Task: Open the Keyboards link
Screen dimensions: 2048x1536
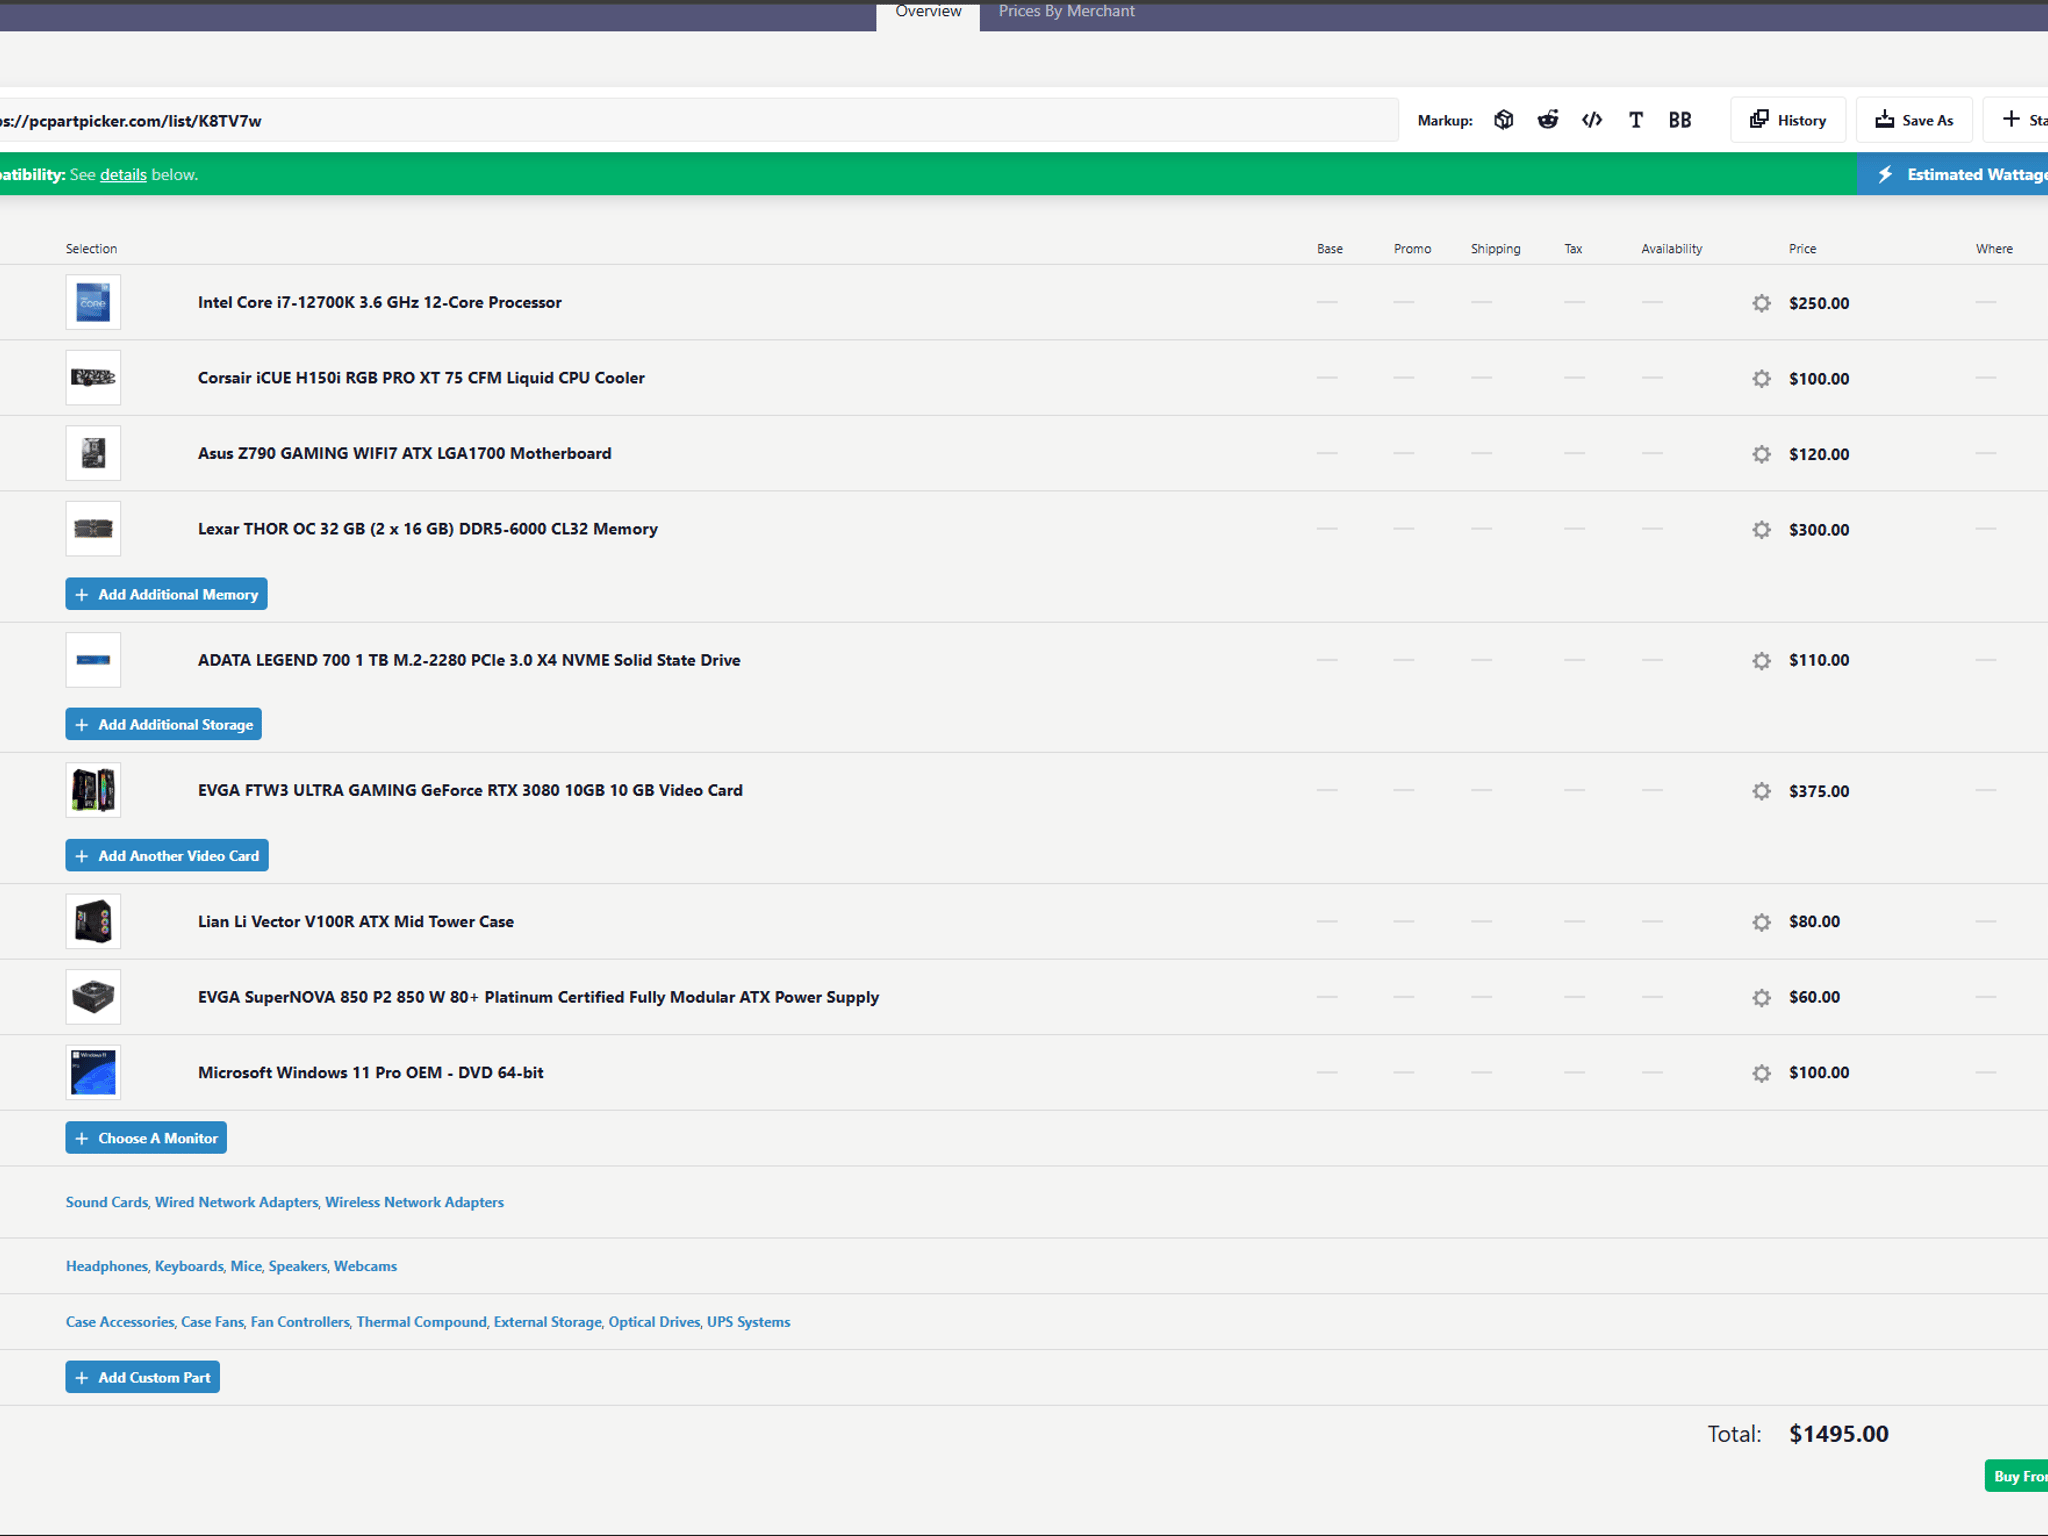Action: click(x=189, y=1266)
